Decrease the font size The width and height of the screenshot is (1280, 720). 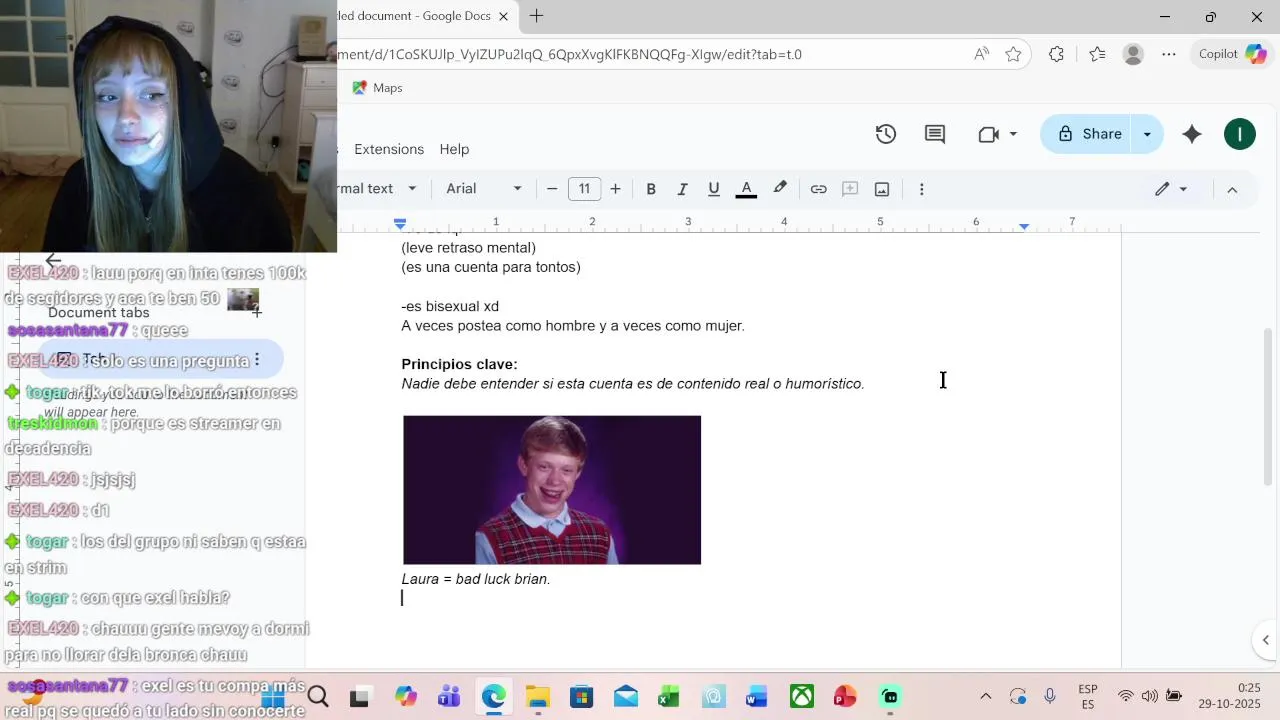[552, 189]
